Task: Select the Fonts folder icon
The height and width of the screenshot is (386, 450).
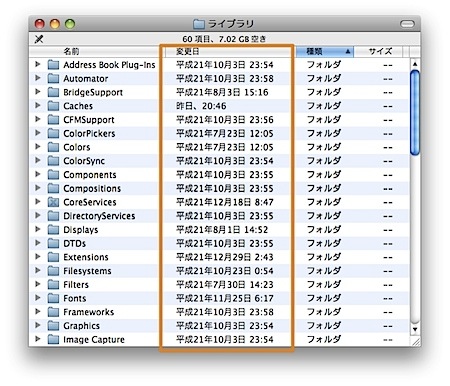Action: point(53,298)
